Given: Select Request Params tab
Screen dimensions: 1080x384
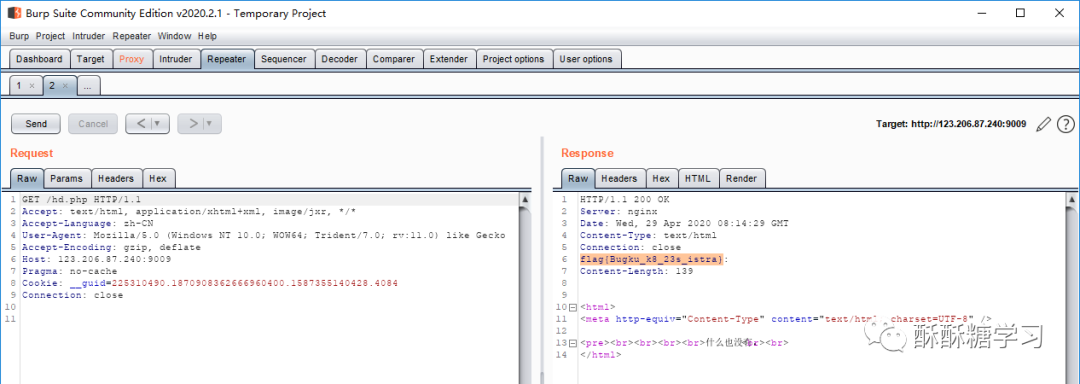Looking at the screenshot, I should [67, 178].
